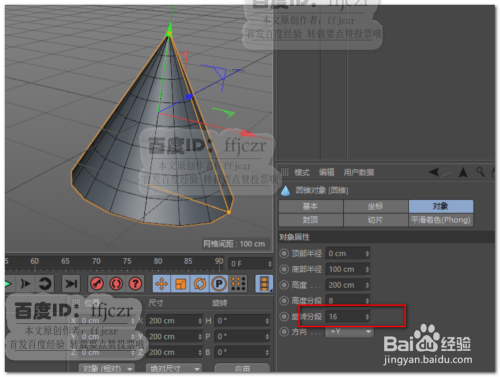Toggle position keyframing move icon

click(162, 284)
